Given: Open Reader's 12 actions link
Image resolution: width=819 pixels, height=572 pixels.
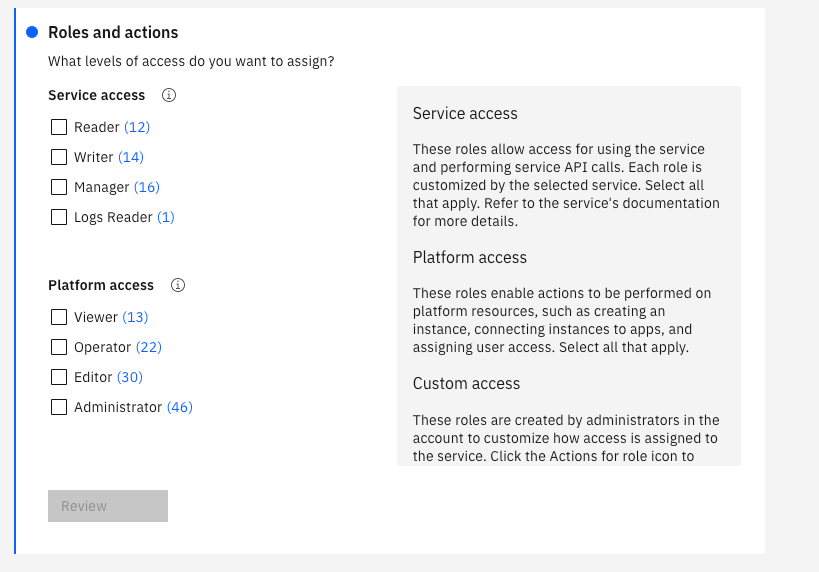Looking at the screenshot, I should pos(137,127).
